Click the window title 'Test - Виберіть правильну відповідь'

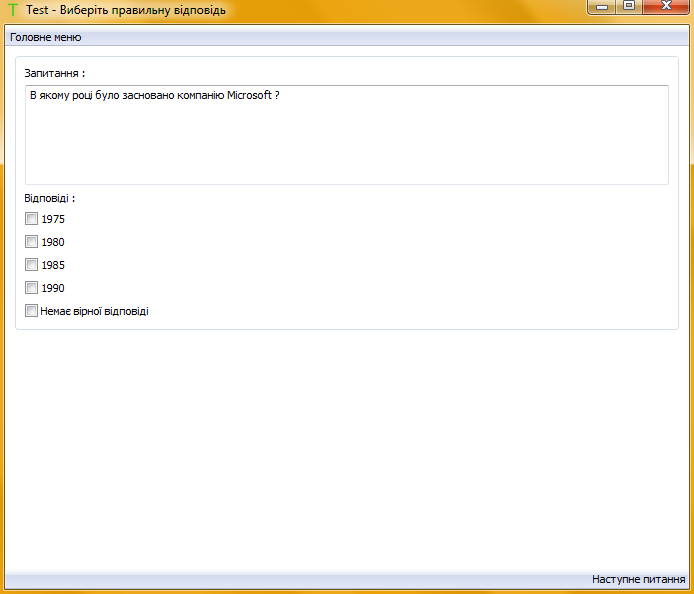pyautogui.click(x=126, y=10)
